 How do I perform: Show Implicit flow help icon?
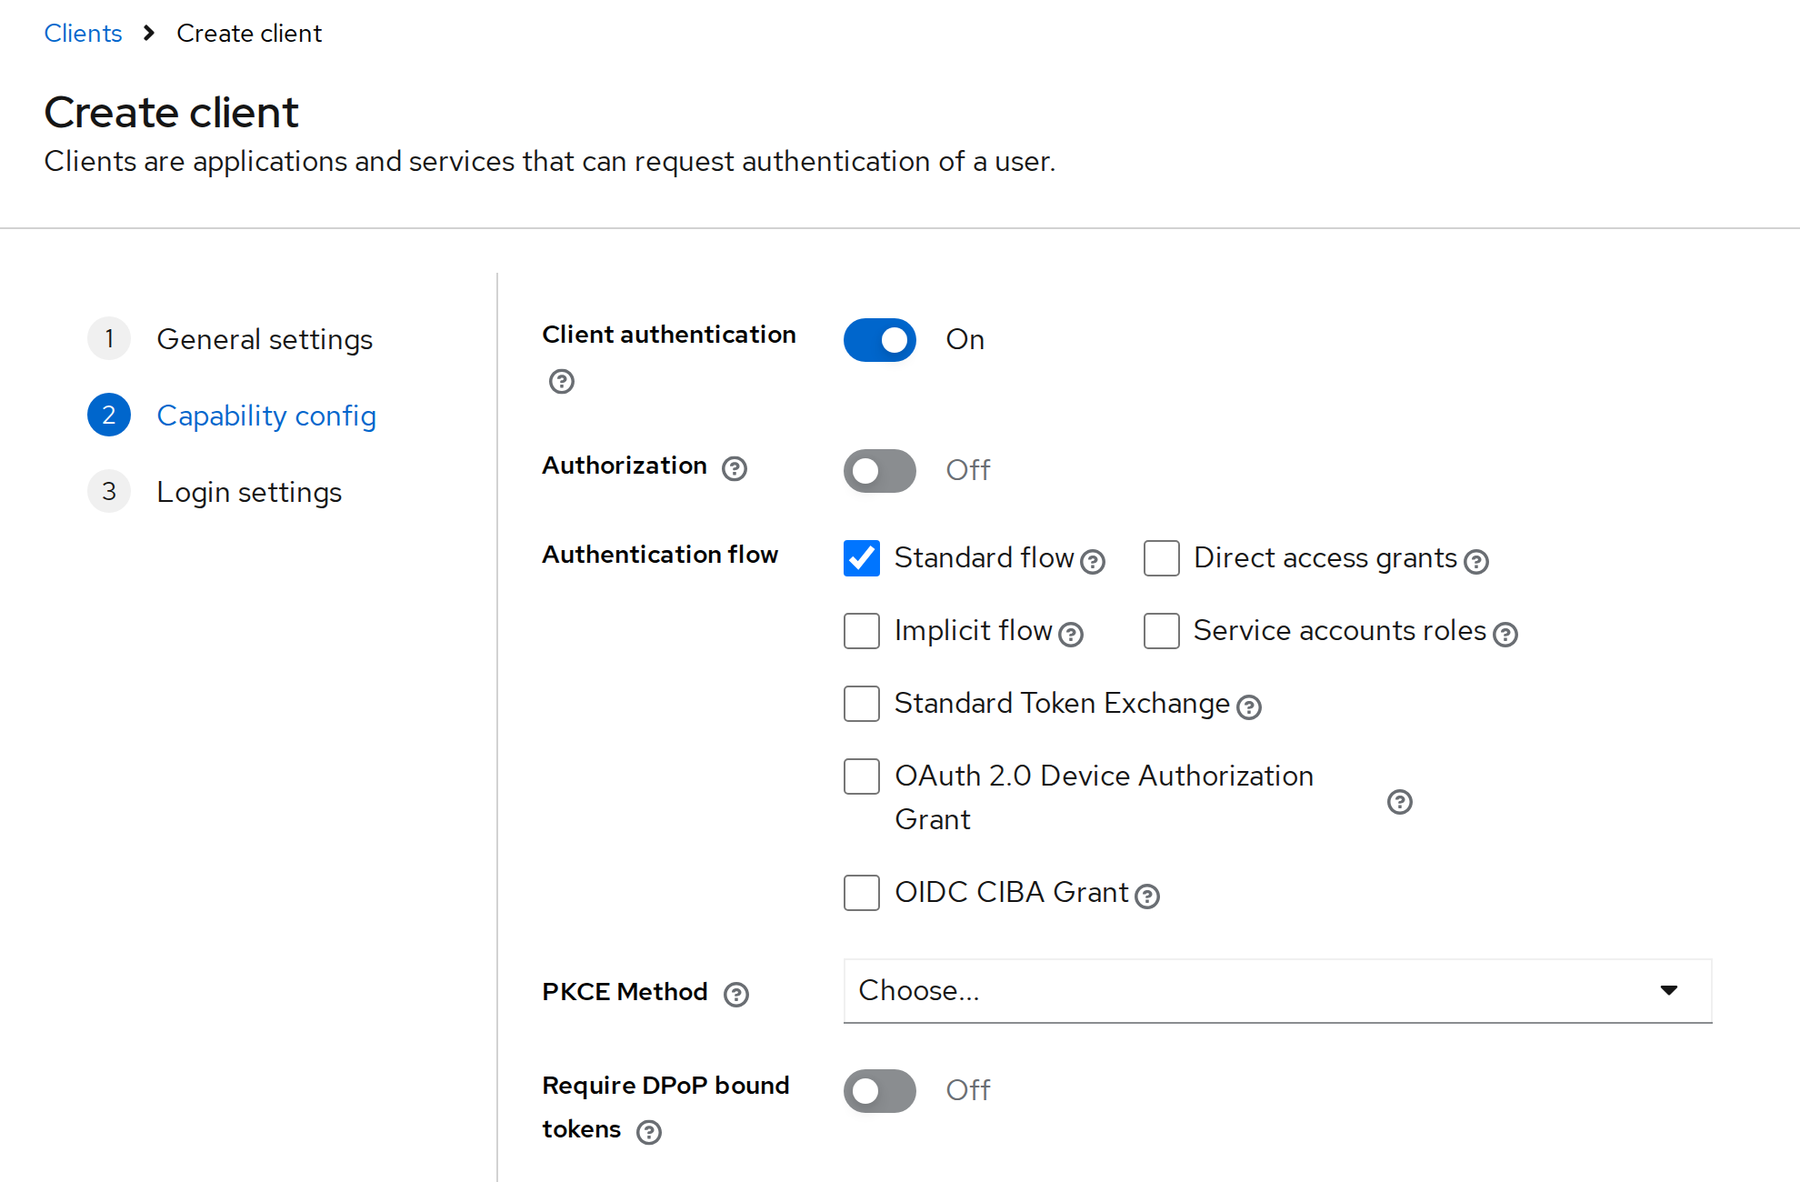[x=1071, y=634]
